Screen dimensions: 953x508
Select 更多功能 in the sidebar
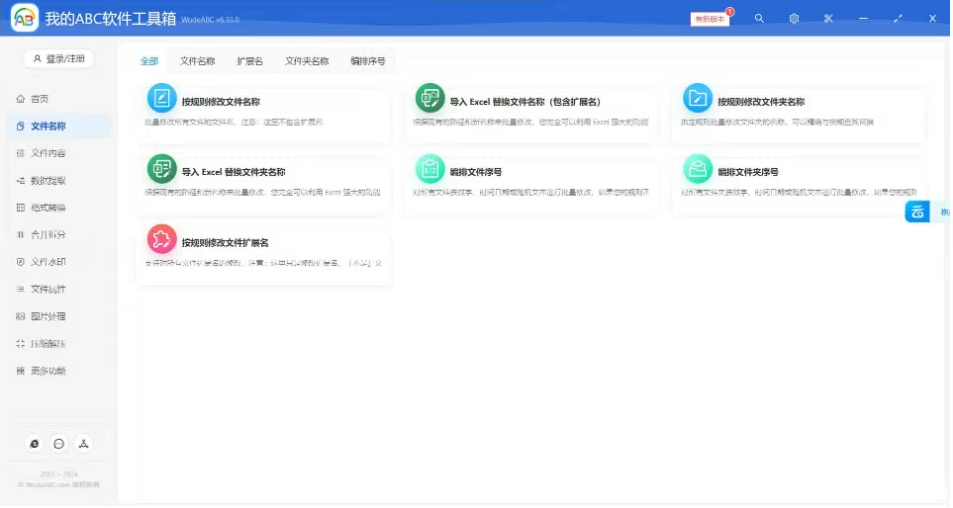point(47,371)
